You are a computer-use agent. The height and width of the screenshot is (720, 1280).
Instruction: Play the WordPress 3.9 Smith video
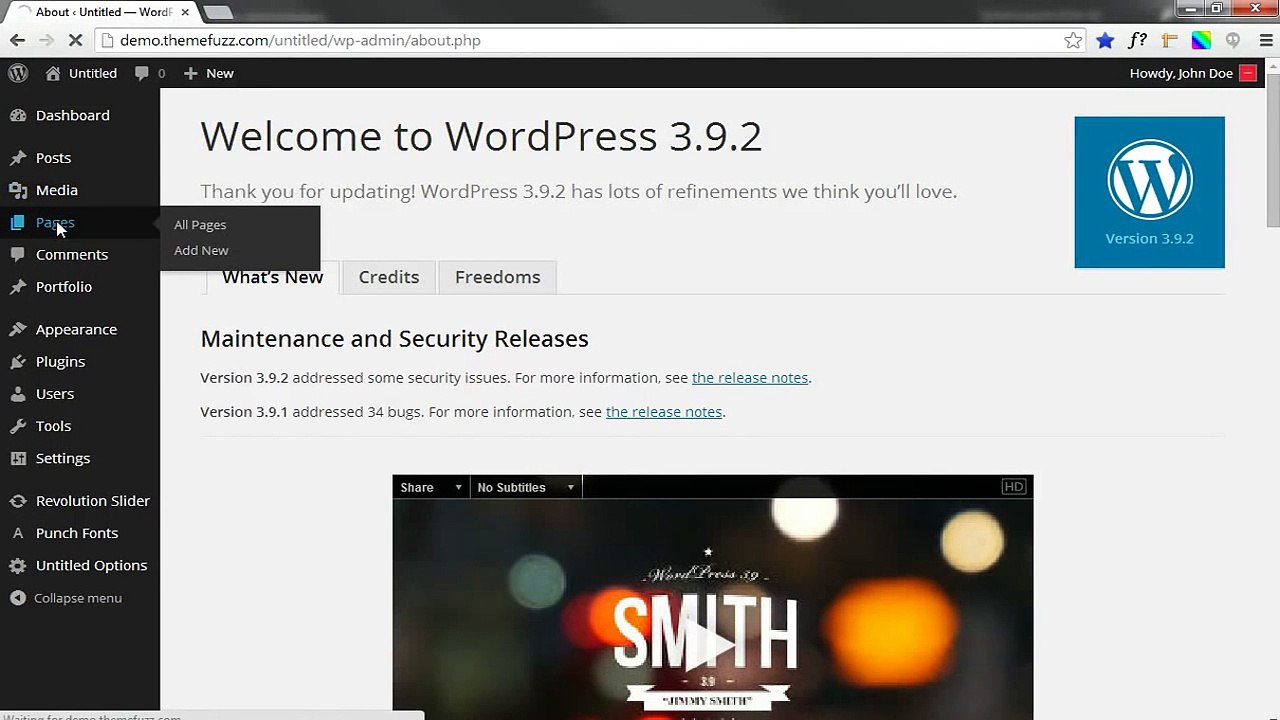(712, 645)
